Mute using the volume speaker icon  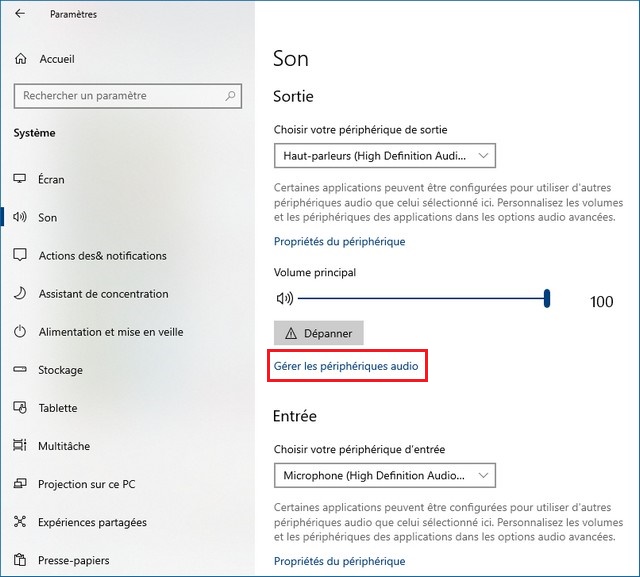[x=285, y=298]
